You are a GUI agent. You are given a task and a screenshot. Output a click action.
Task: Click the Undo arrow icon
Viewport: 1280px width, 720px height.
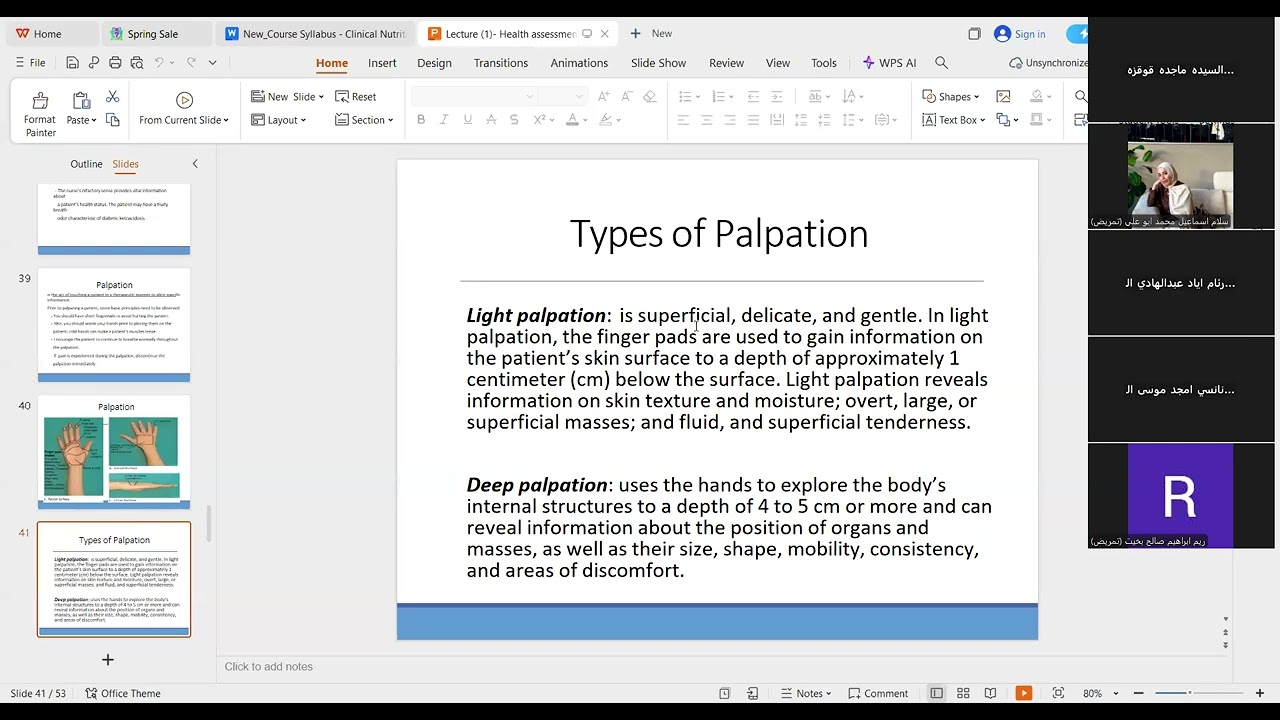[x=159, y=62]
